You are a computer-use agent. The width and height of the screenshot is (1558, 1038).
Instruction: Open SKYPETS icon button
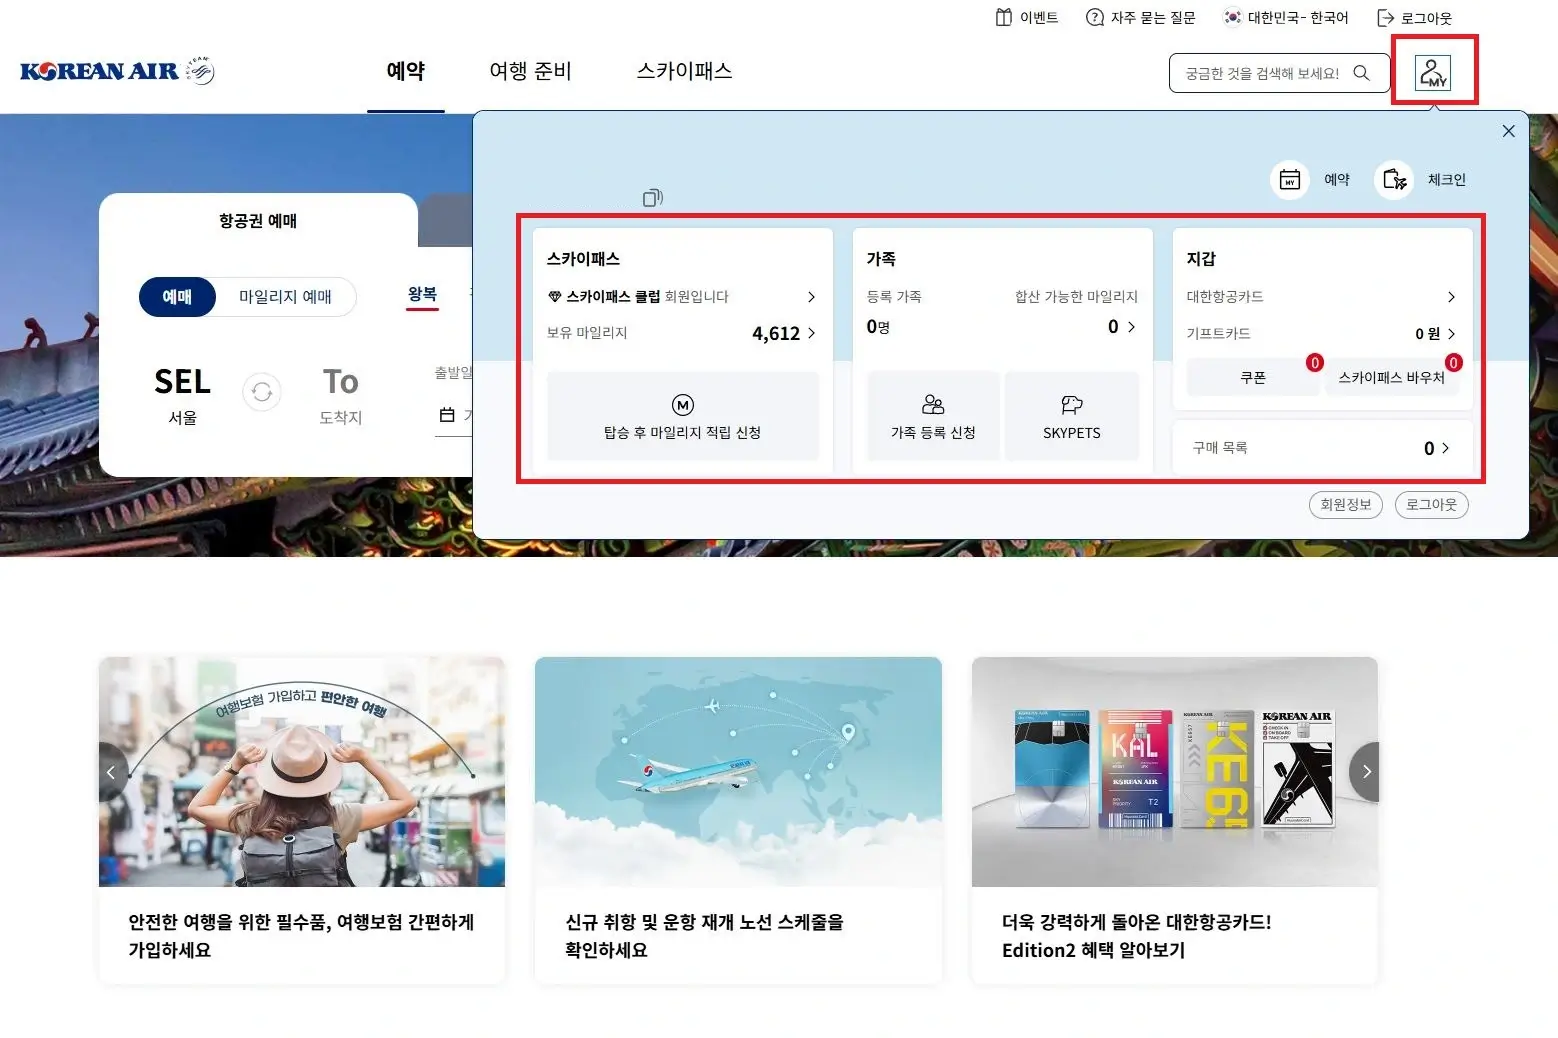1072,416
